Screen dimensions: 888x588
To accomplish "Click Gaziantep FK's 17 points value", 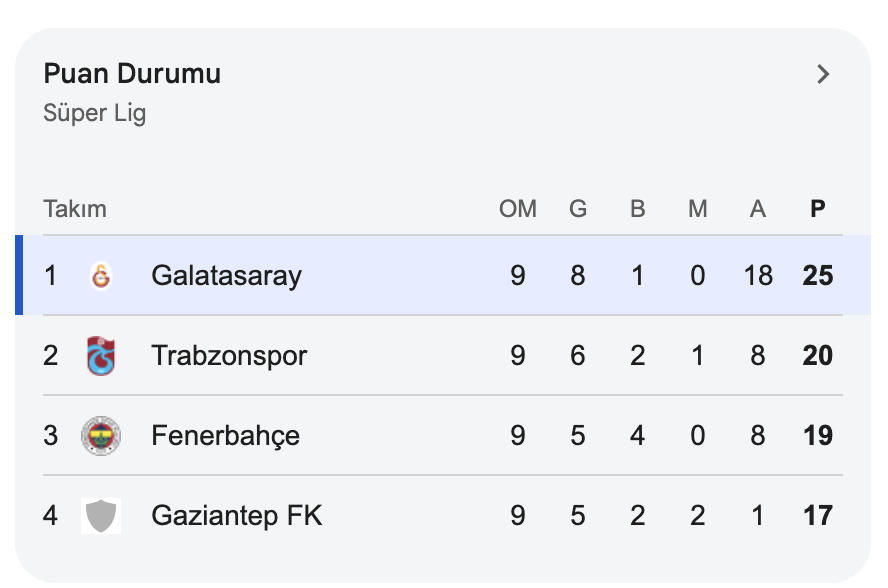I will [818, 516].
